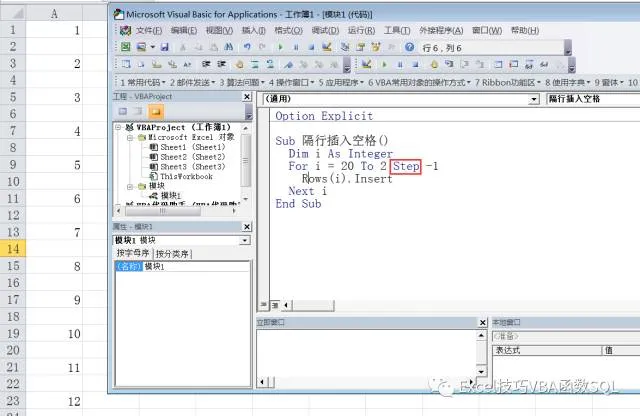Screen dimensions: 640x416
Task: Click the Toggle Folders orange icon
Action: point(156,111)
